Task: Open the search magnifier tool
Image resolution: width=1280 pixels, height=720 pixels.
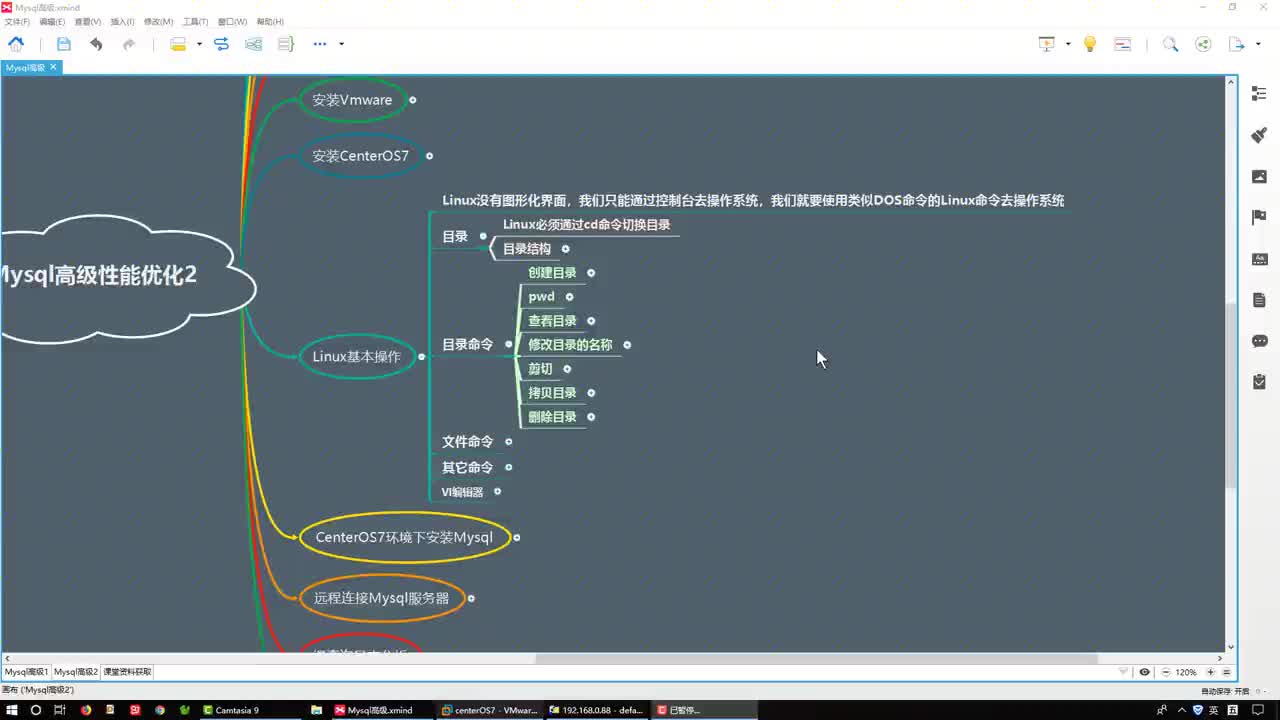Action: coord(1170,44)
